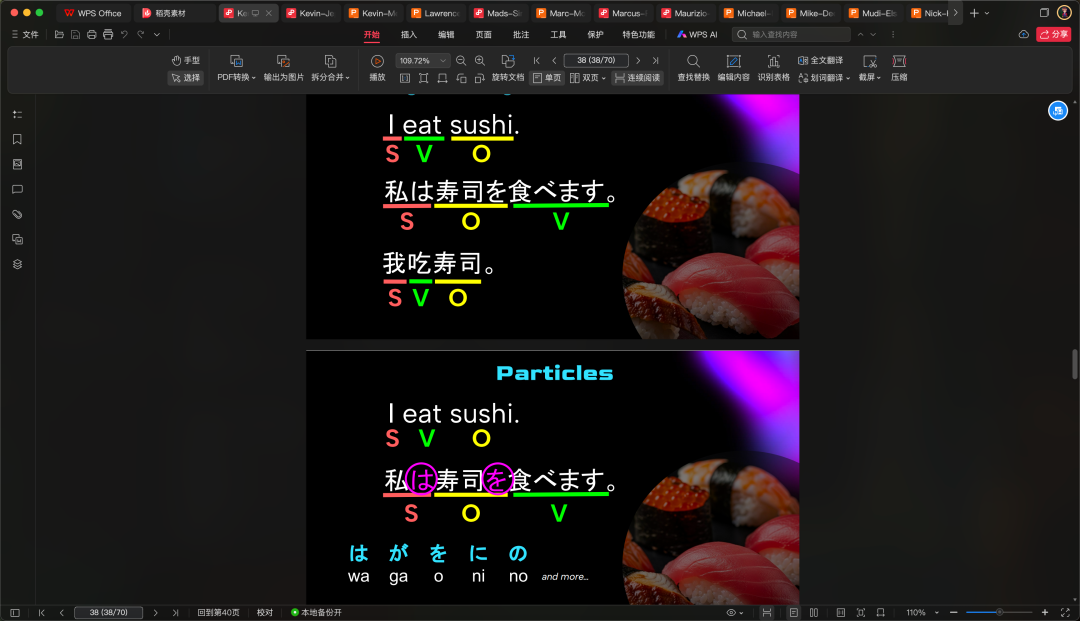
Task: Toggle fullscreen icon at status bar end
Action: tap(1065, 613)
